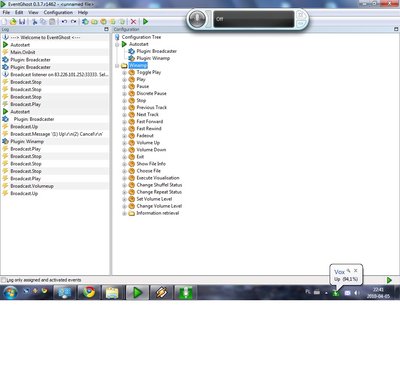Click the Welcome to EventGhost log line

point(45,37)
